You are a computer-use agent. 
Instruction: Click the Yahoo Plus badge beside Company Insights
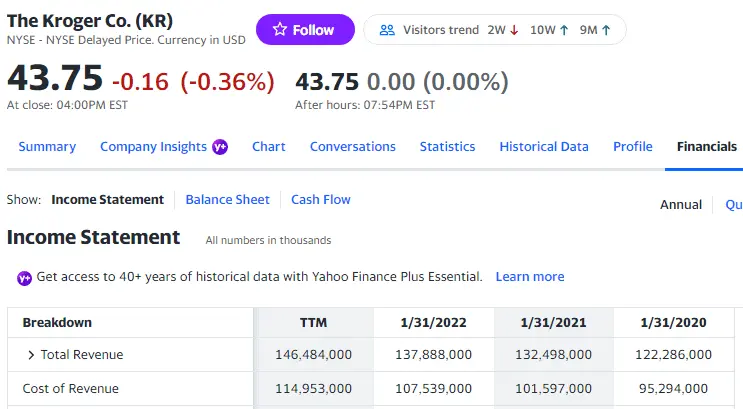(220, 147)
